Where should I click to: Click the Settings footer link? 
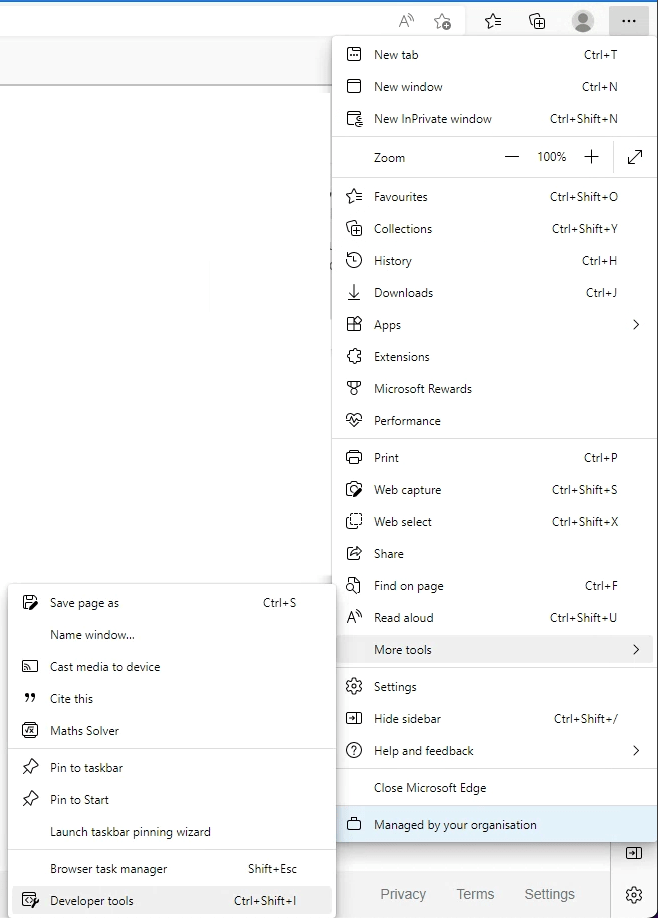(549, 894)
